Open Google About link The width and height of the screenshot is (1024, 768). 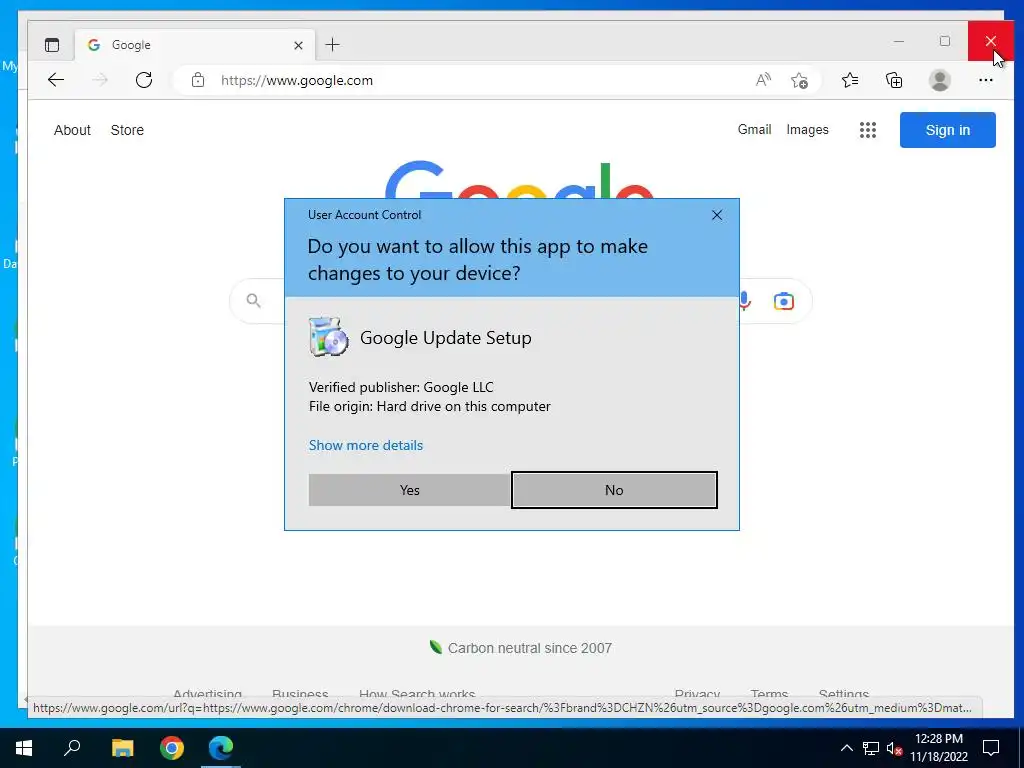click(72, 130)
